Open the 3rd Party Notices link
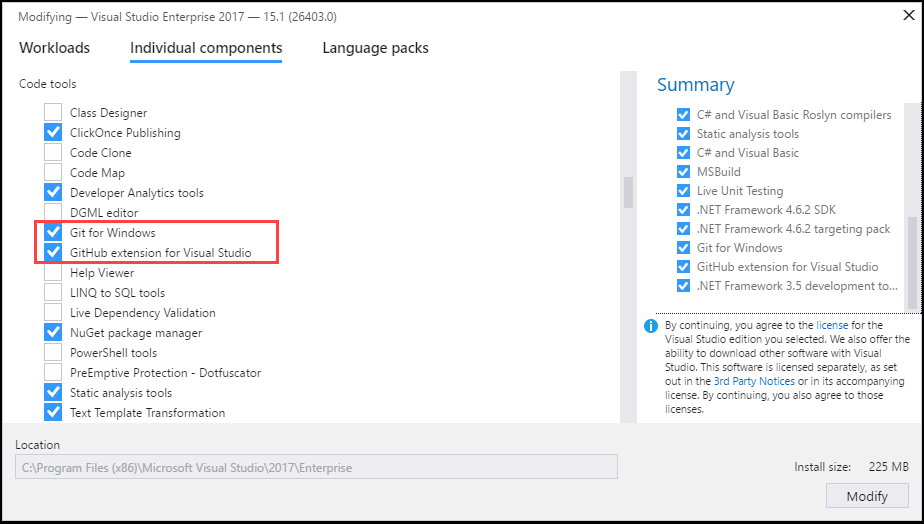The width and height of the screenshot is (924, 524). coord(754,382)
